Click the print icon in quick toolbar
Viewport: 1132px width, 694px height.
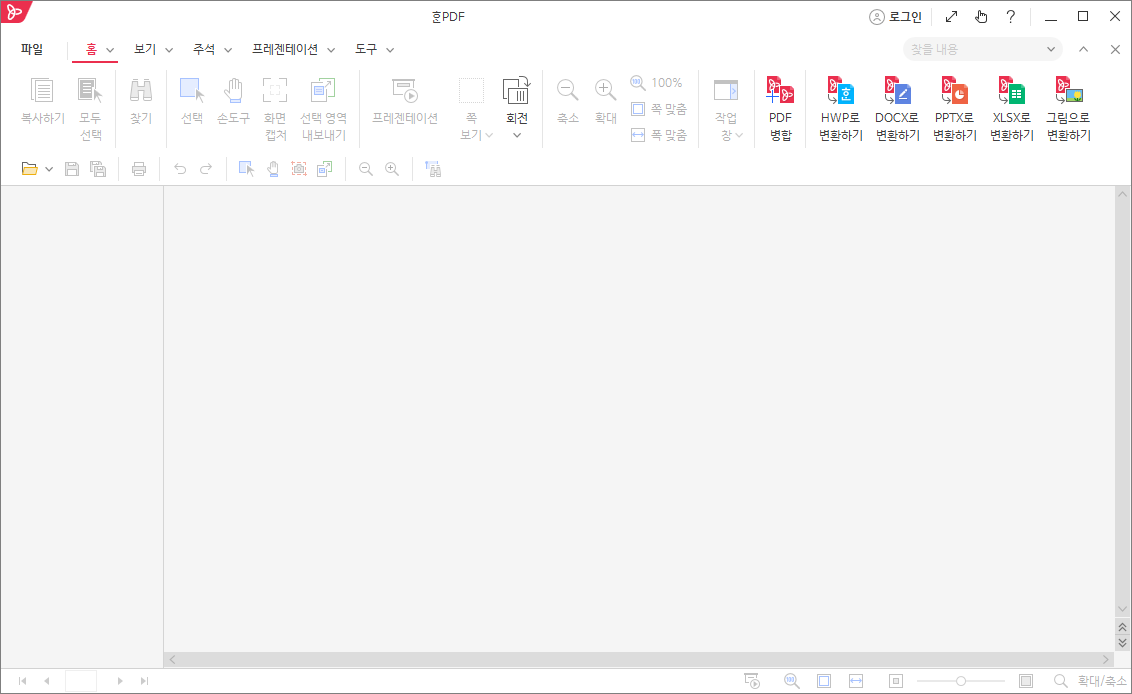pyautogui.click(x=139, y=169)
